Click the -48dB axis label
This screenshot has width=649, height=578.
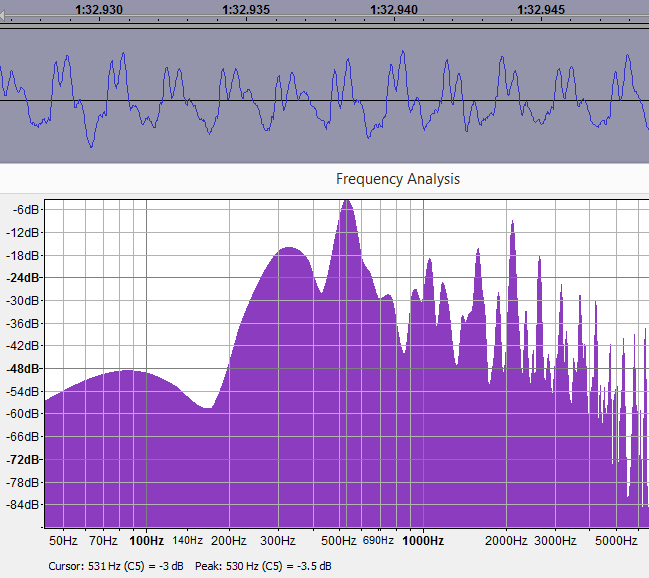[22, 368]
